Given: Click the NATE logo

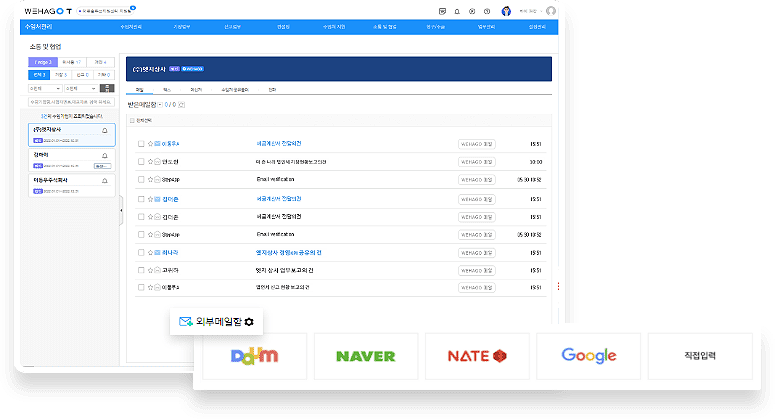Looking at the screenshot, I should click(x=477, y=356).
